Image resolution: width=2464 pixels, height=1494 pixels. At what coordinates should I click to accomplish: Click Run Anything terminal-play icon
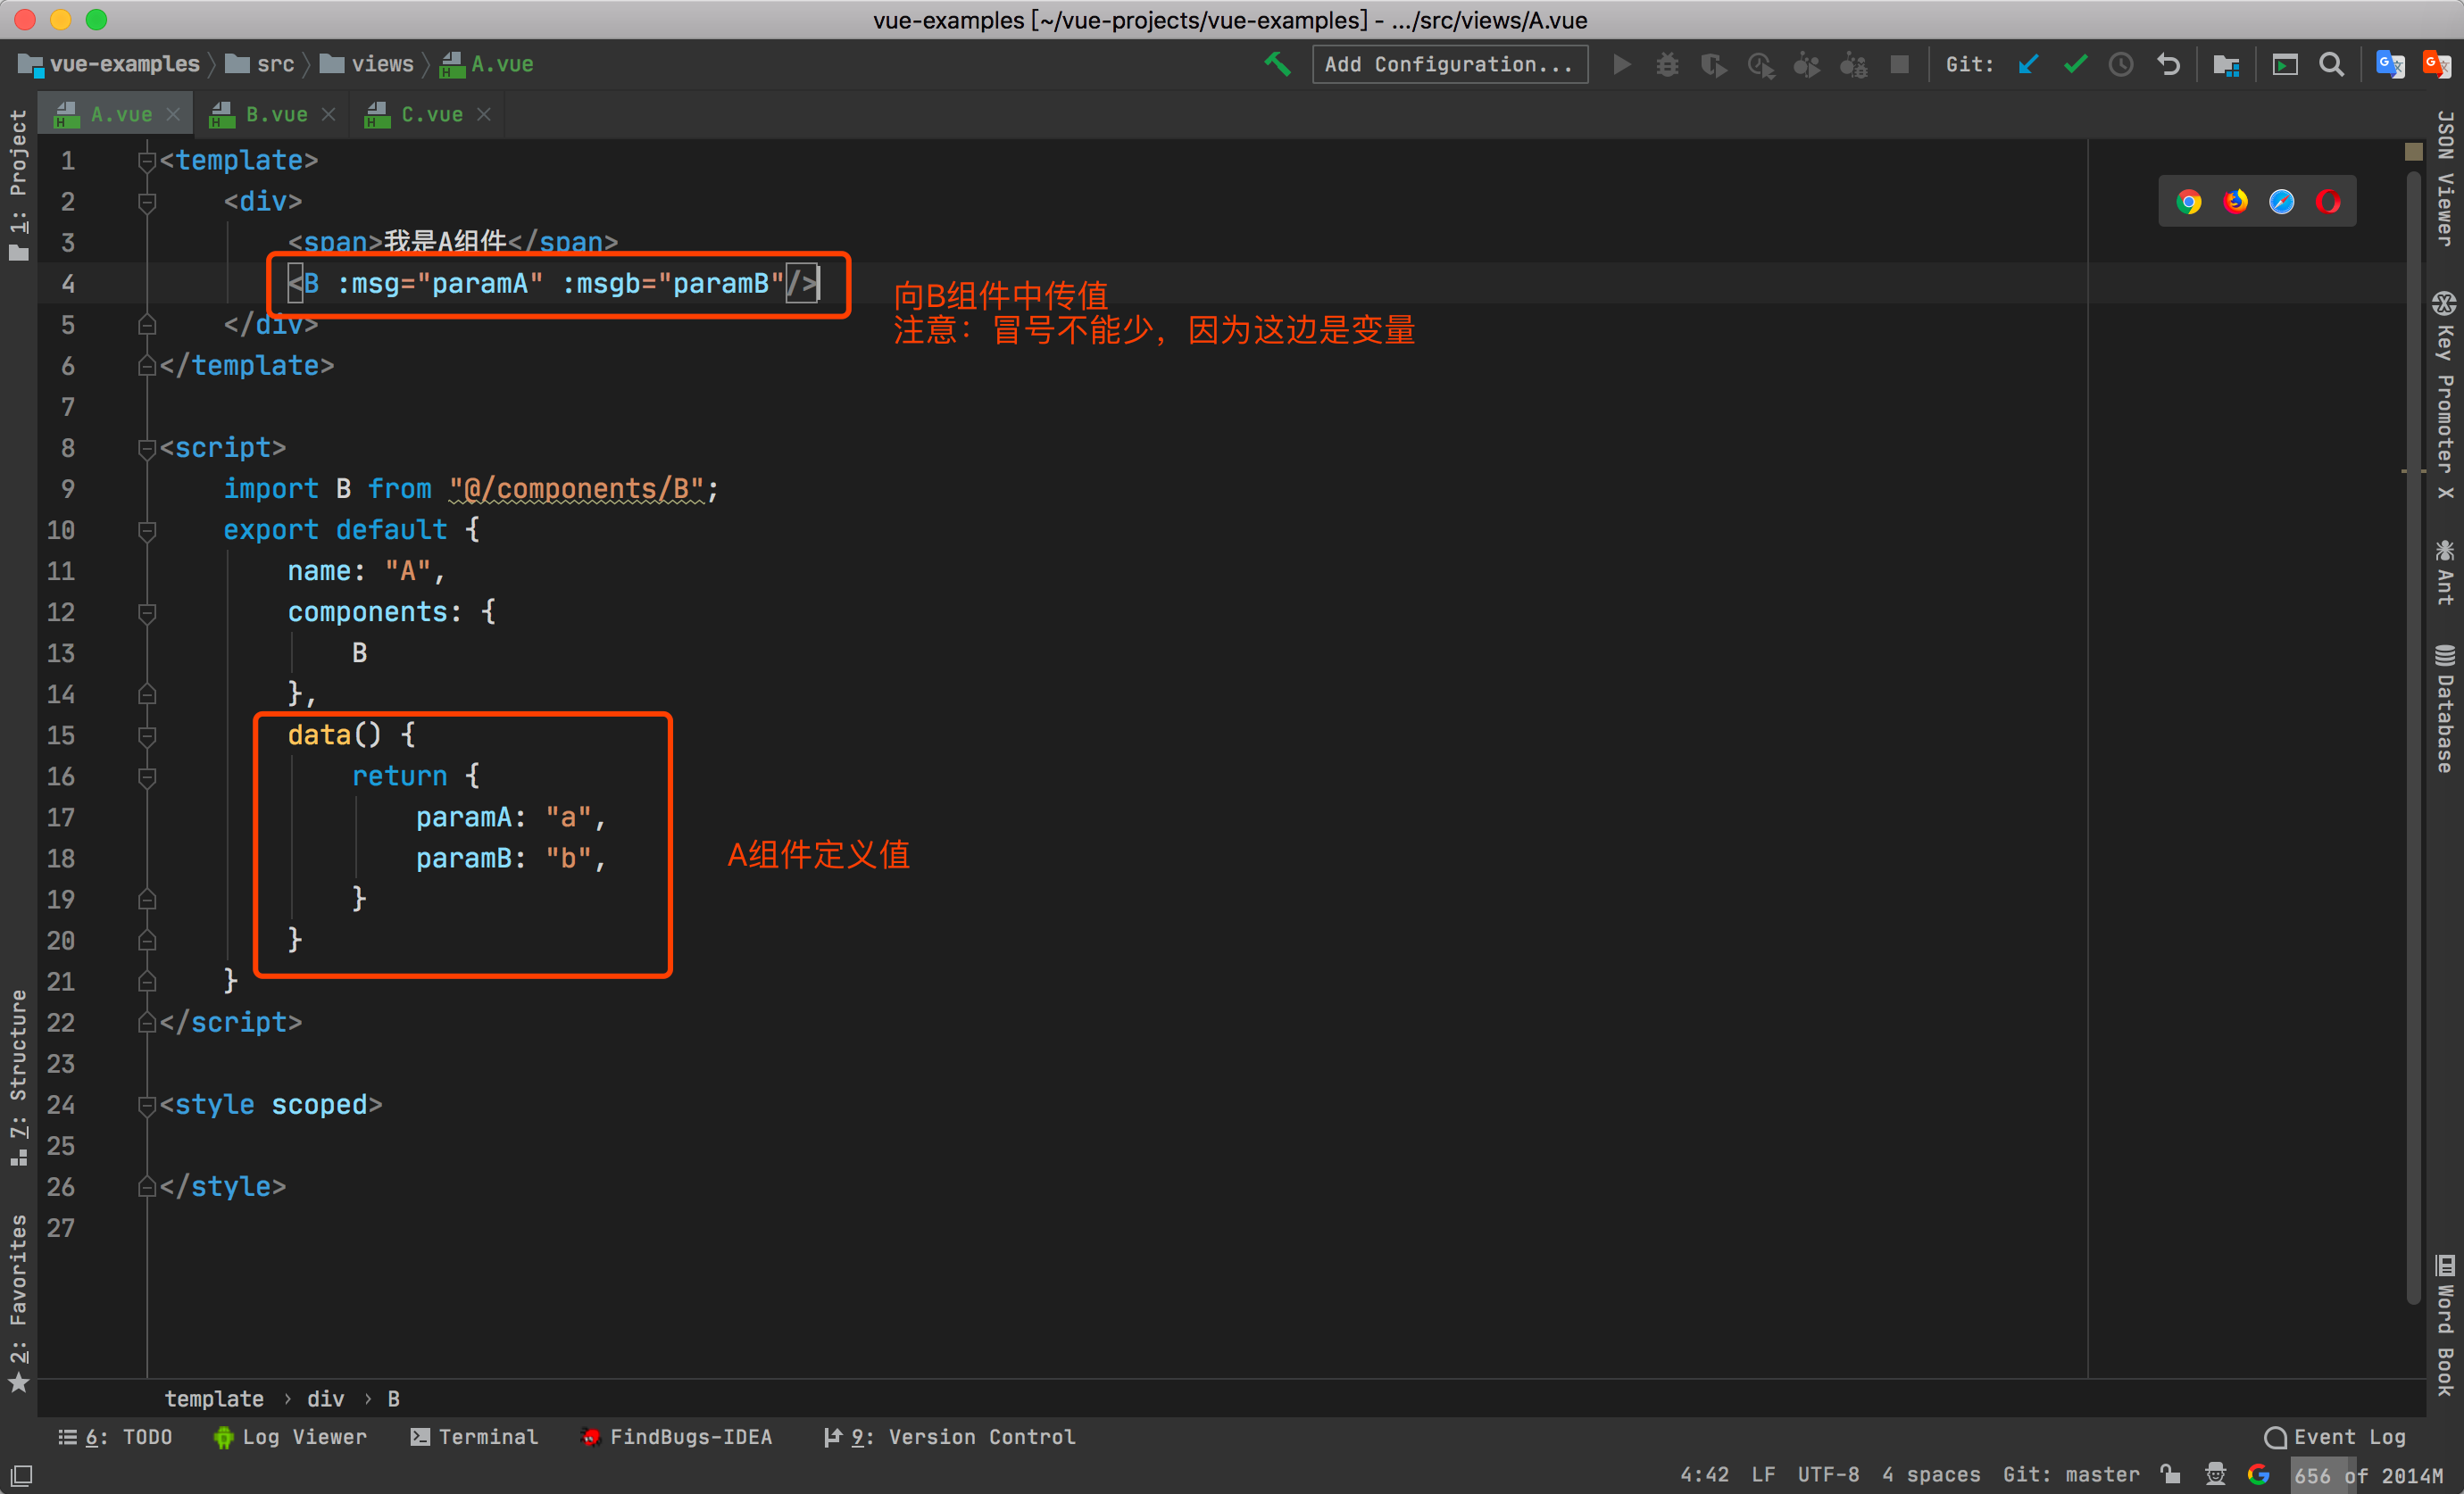click(x=2285, y=65)
